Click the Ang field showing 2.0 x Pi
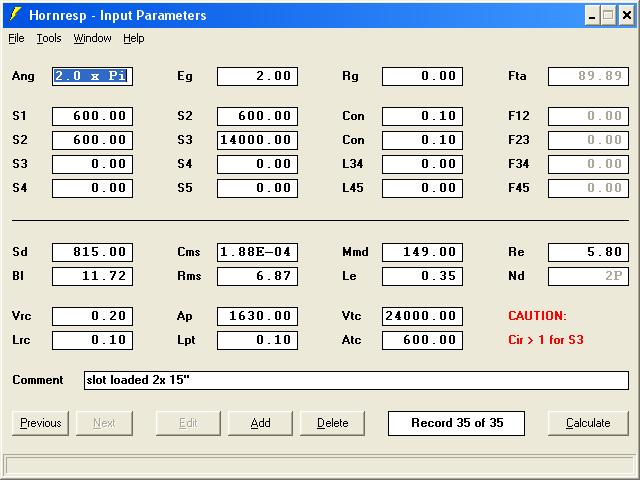The image size is (640, 480). coord(92,76)
